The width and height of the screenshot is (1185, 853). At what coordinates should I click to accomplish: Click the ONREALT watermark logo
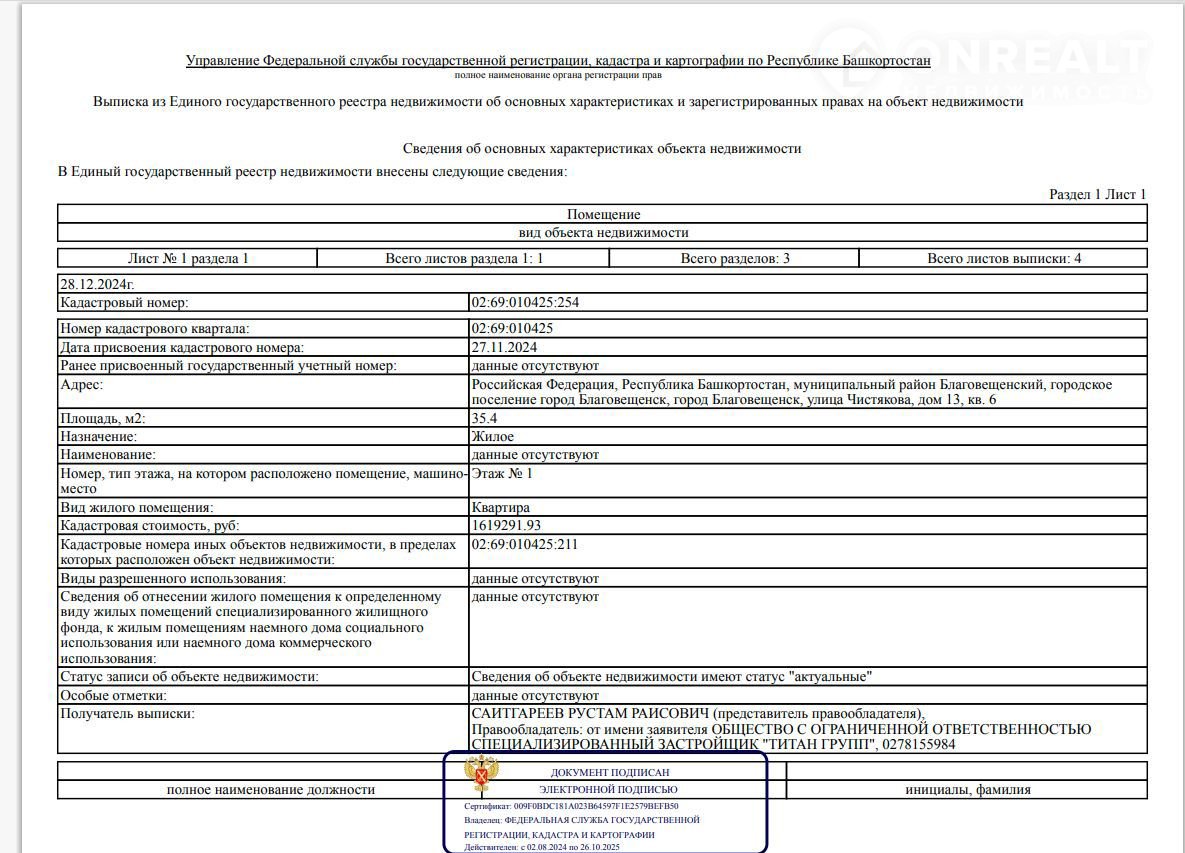click(985, 67)
